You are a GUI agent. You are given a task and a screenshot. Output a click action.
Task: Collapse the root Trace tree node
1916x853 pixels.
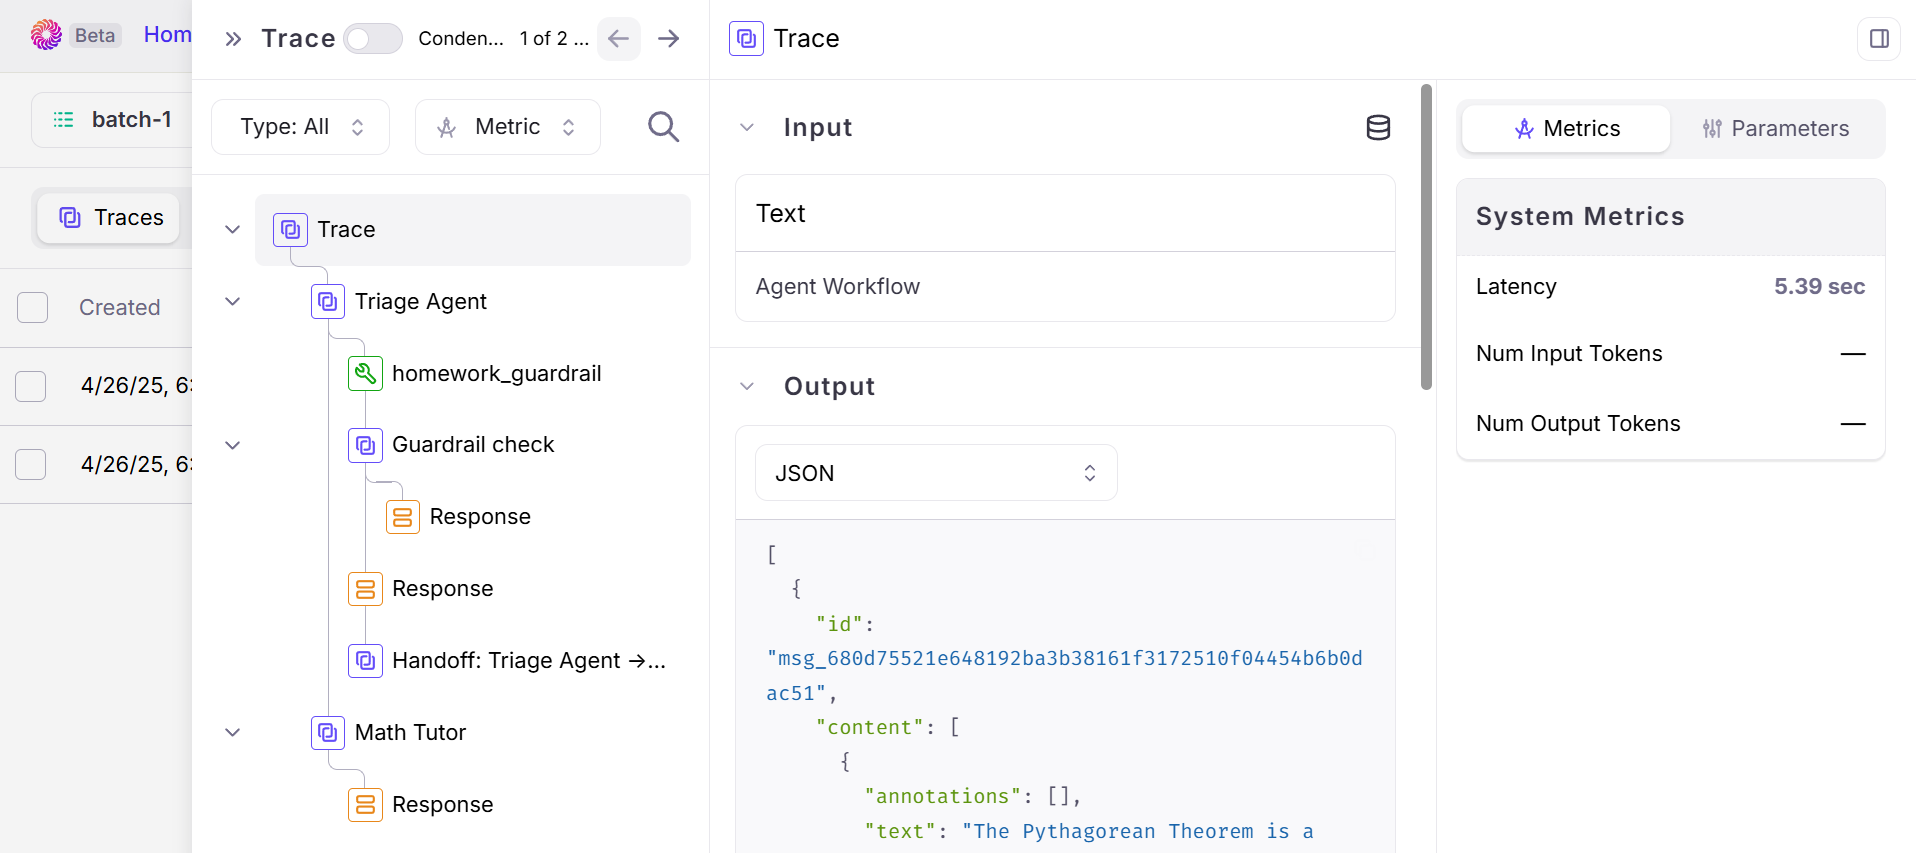tap(233, 230)
